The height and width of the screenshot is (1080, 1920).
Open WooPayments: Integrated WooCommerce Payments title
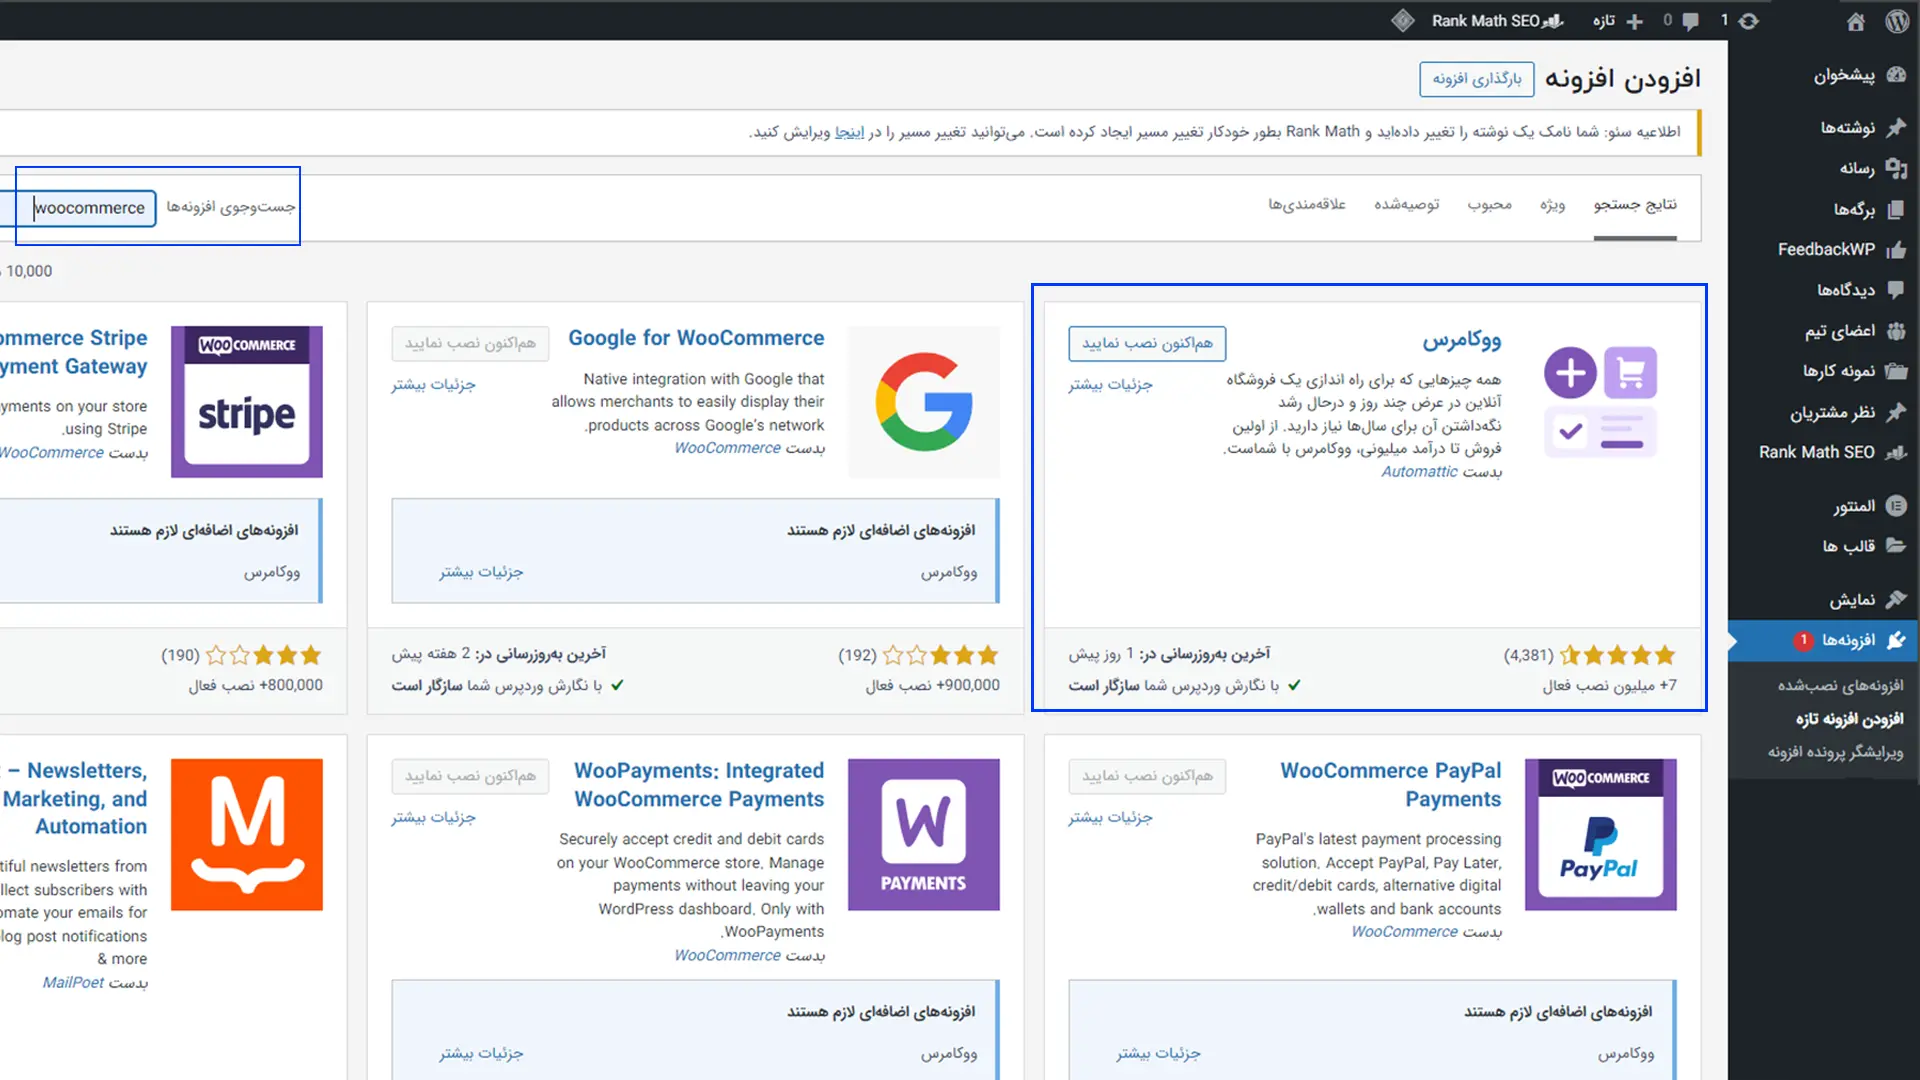pyautogui.click(x=699, y=785)
